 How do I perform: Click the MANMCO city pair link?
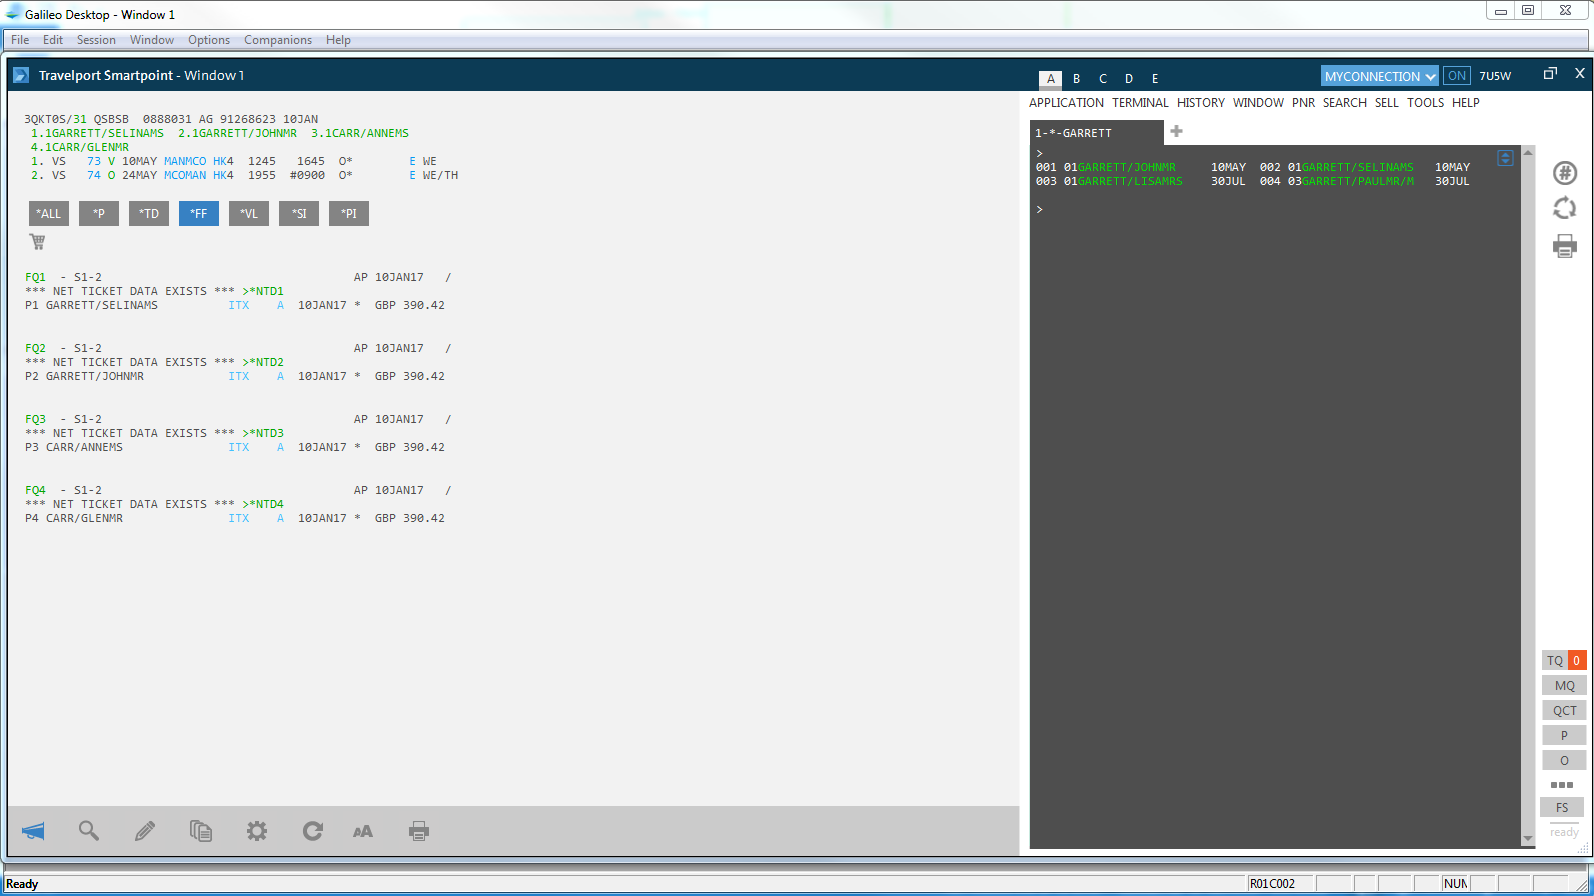(185, 161)
